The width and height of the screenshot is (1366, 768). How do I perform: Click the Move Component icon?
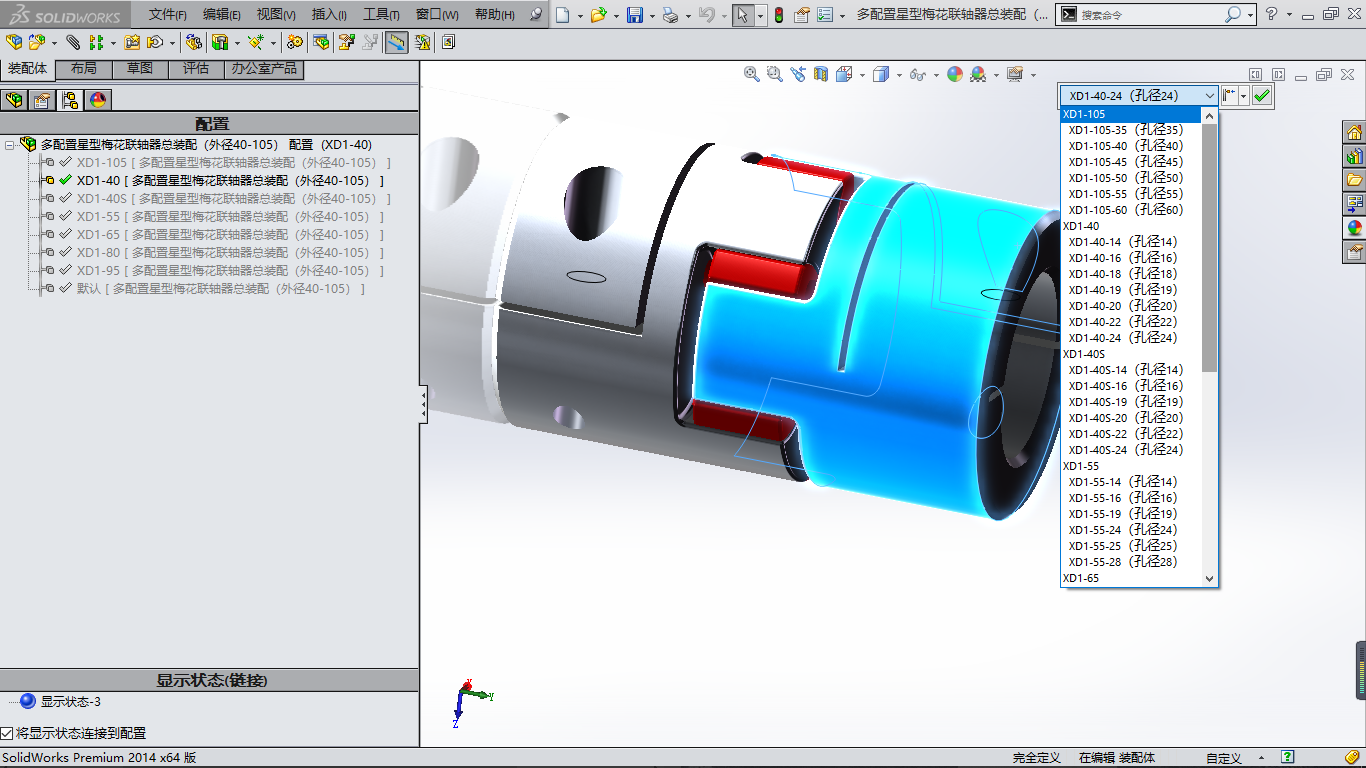pos(155,43)
